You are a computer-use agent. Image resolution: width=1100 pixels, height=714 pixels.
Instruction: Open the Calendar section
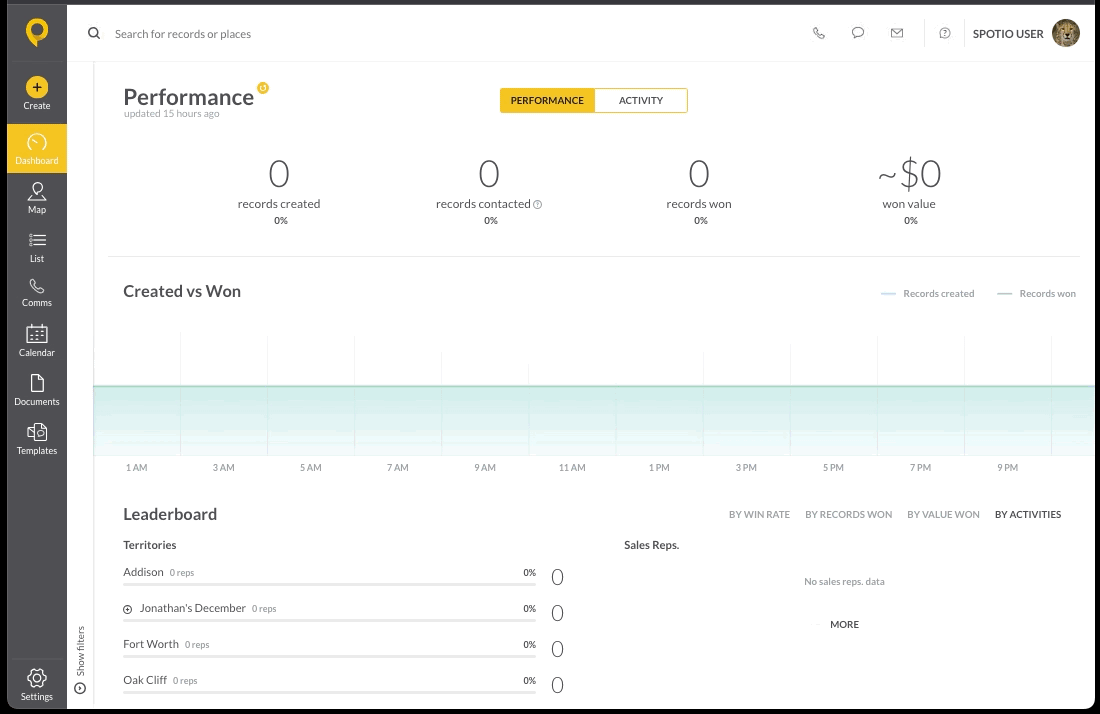36,341
